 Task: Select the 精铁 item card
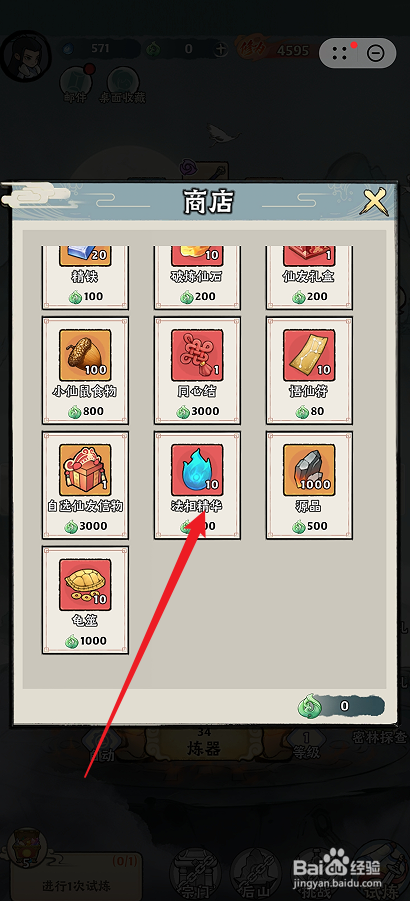pos(85,278)
